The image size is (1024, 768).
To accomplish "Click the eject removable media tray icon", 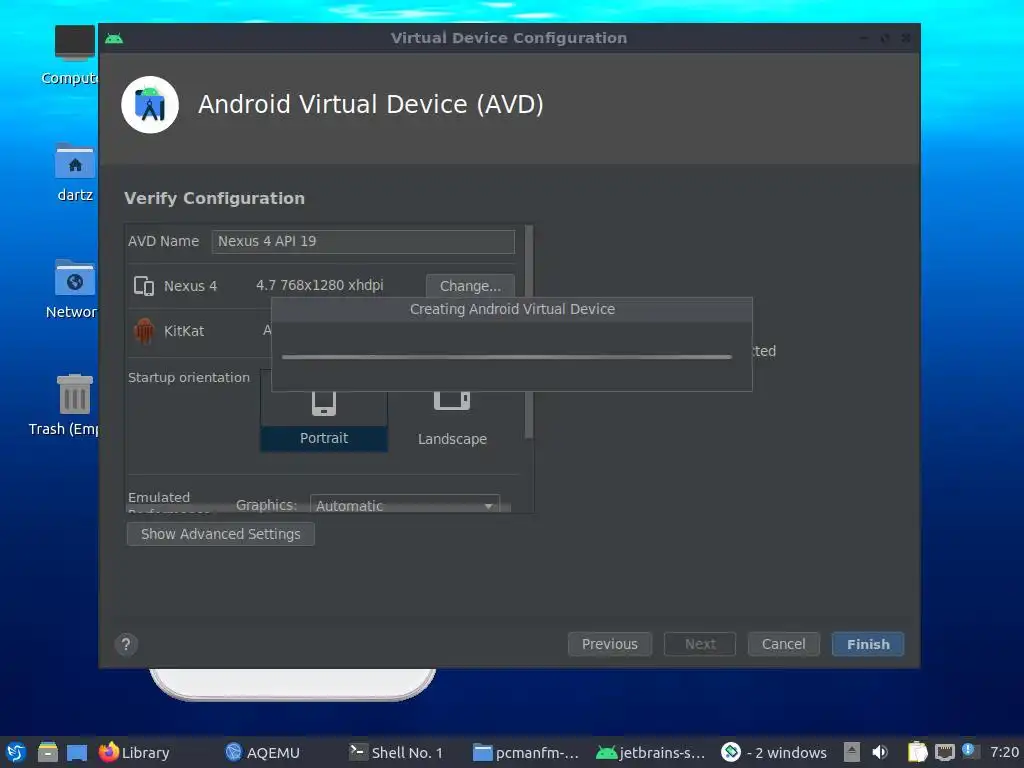I will [852, 752].
